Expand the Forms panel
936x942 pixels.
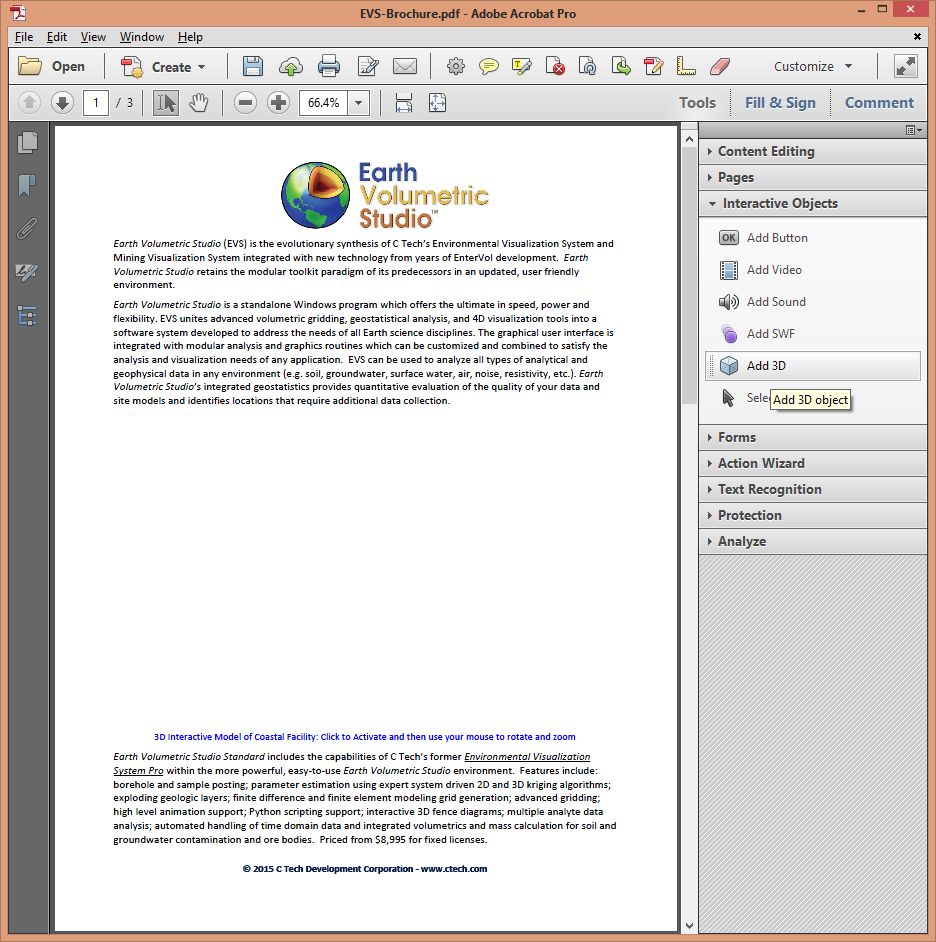coord(737,437)
